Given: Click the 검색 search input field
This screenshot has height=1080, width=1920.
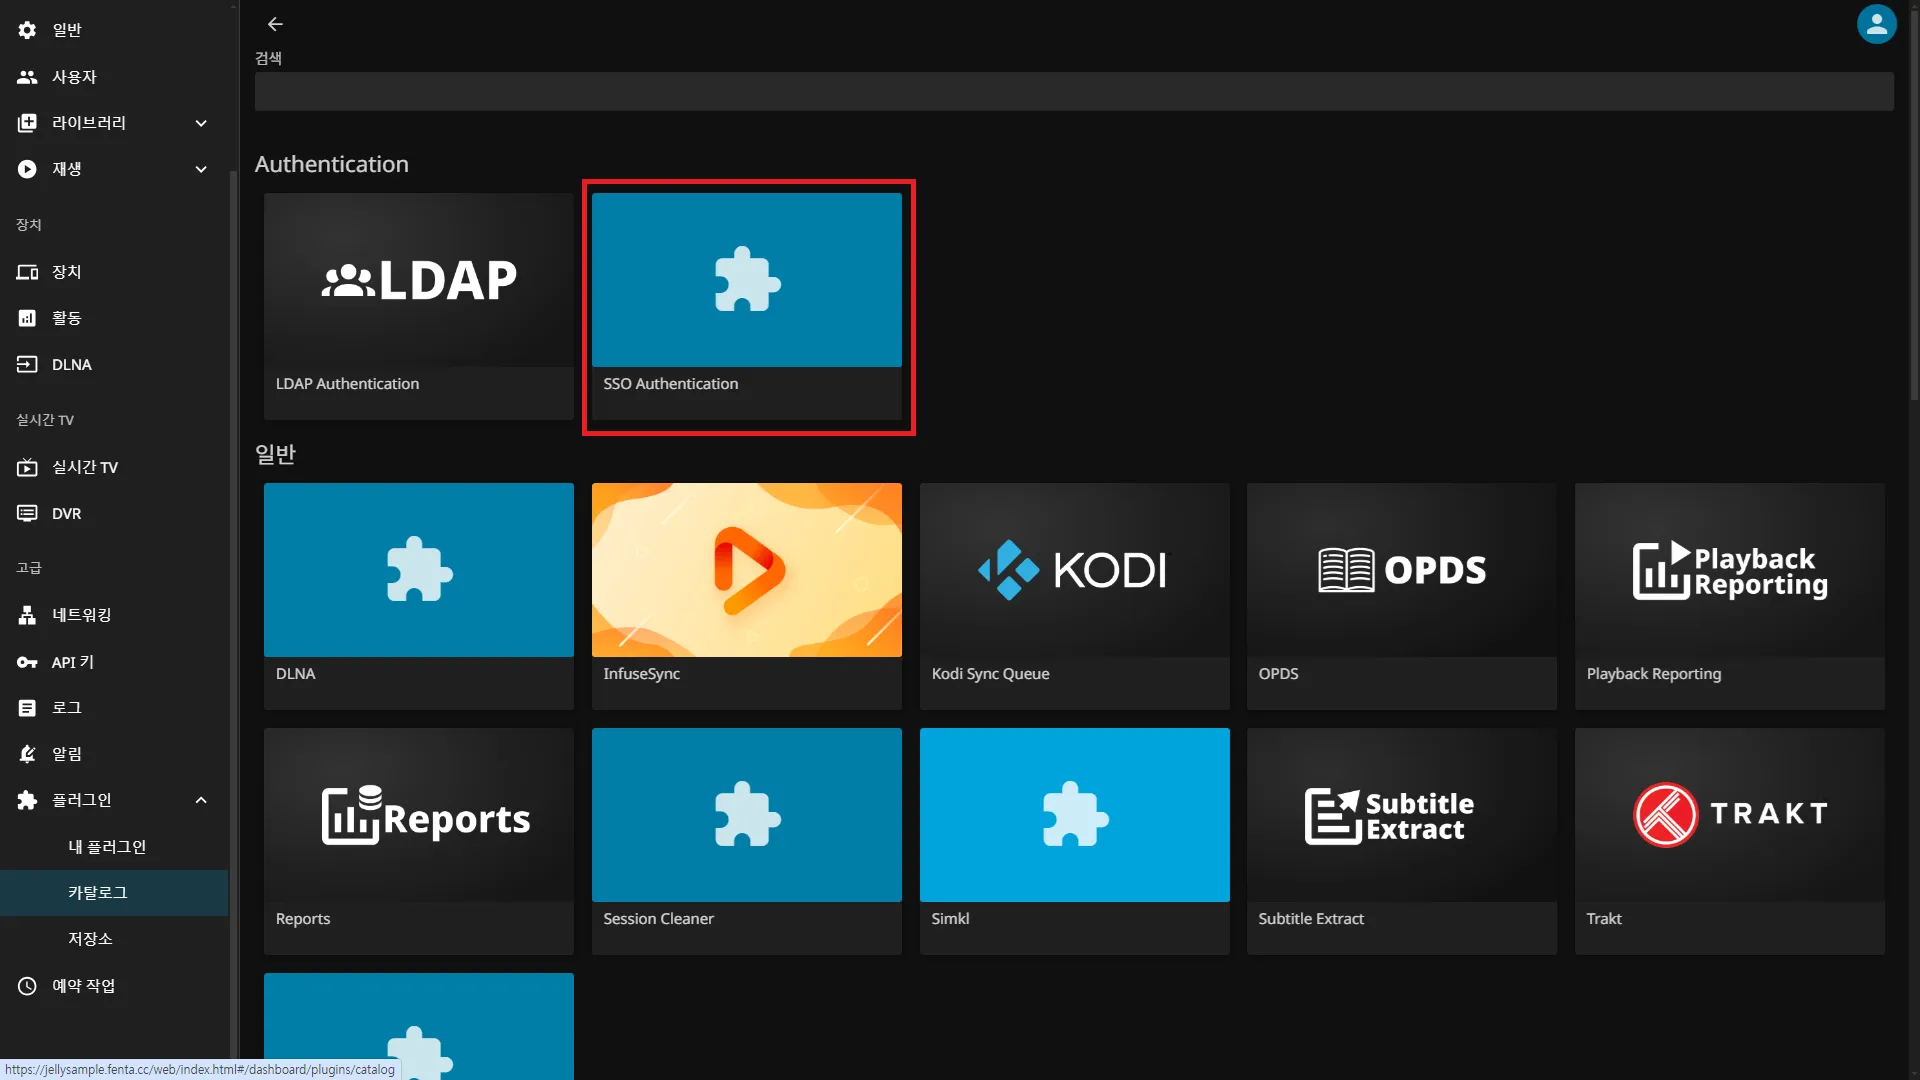Looking at the screenshot, I should (x=1073, y=91).
